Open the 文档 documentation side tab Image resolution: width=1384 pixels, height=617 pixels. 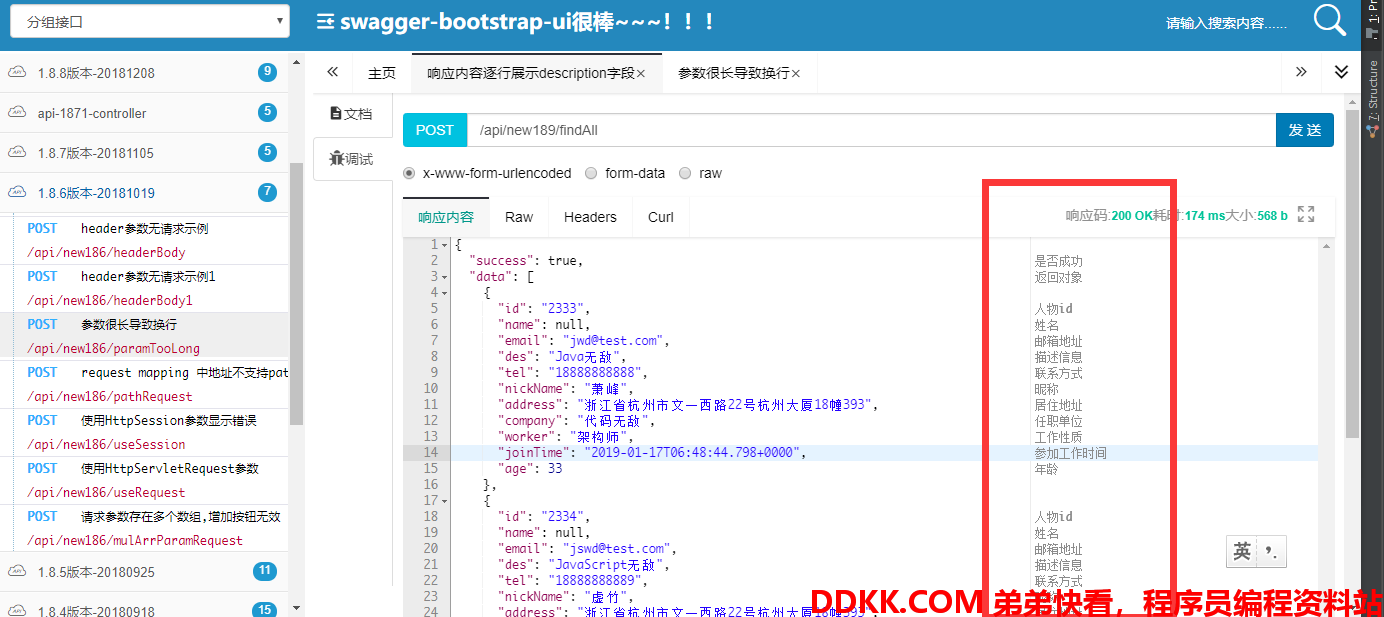351,114
